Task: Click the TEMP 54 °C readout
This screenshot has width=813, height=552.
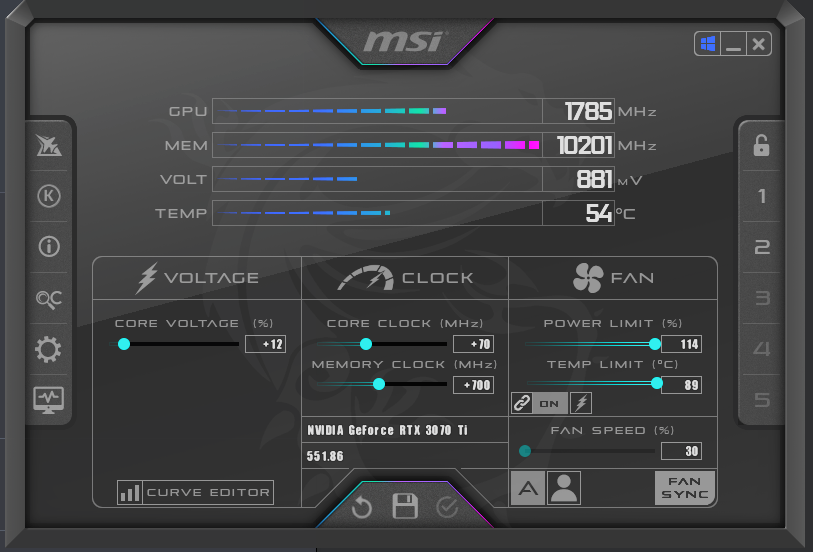Action: [x=578, y=213]
